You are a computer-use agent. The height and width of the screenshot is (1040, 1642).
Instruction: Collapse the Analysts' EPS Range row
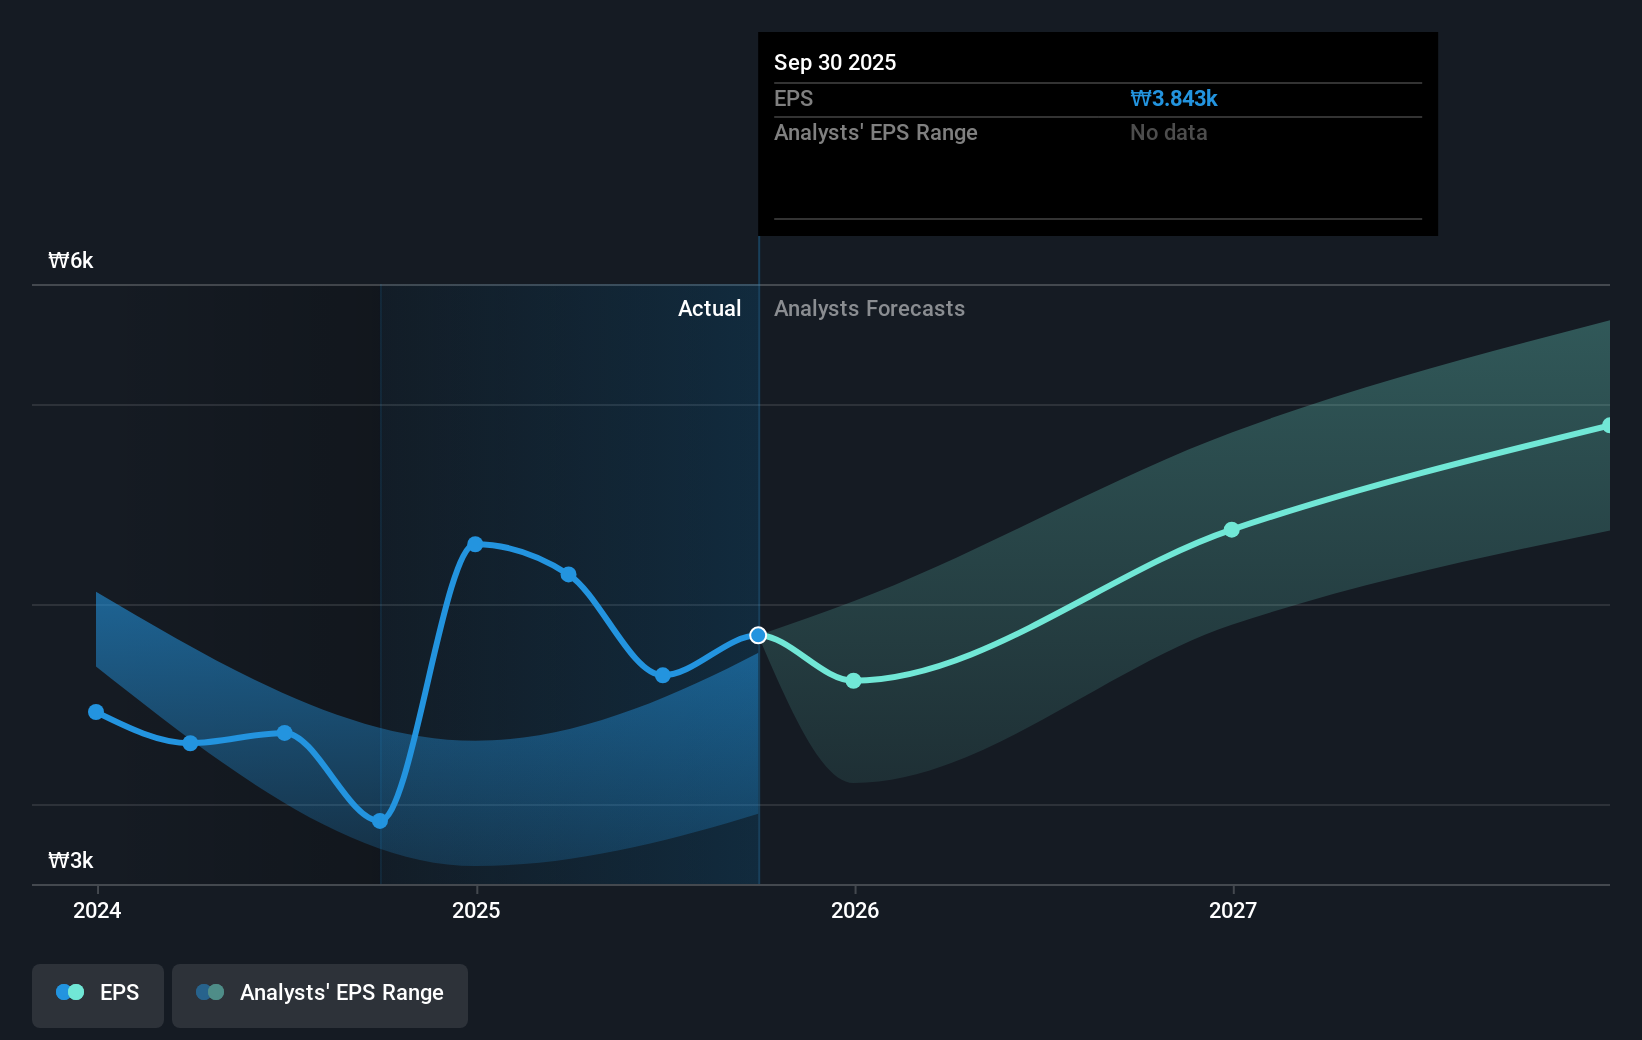tap(875, 132)
